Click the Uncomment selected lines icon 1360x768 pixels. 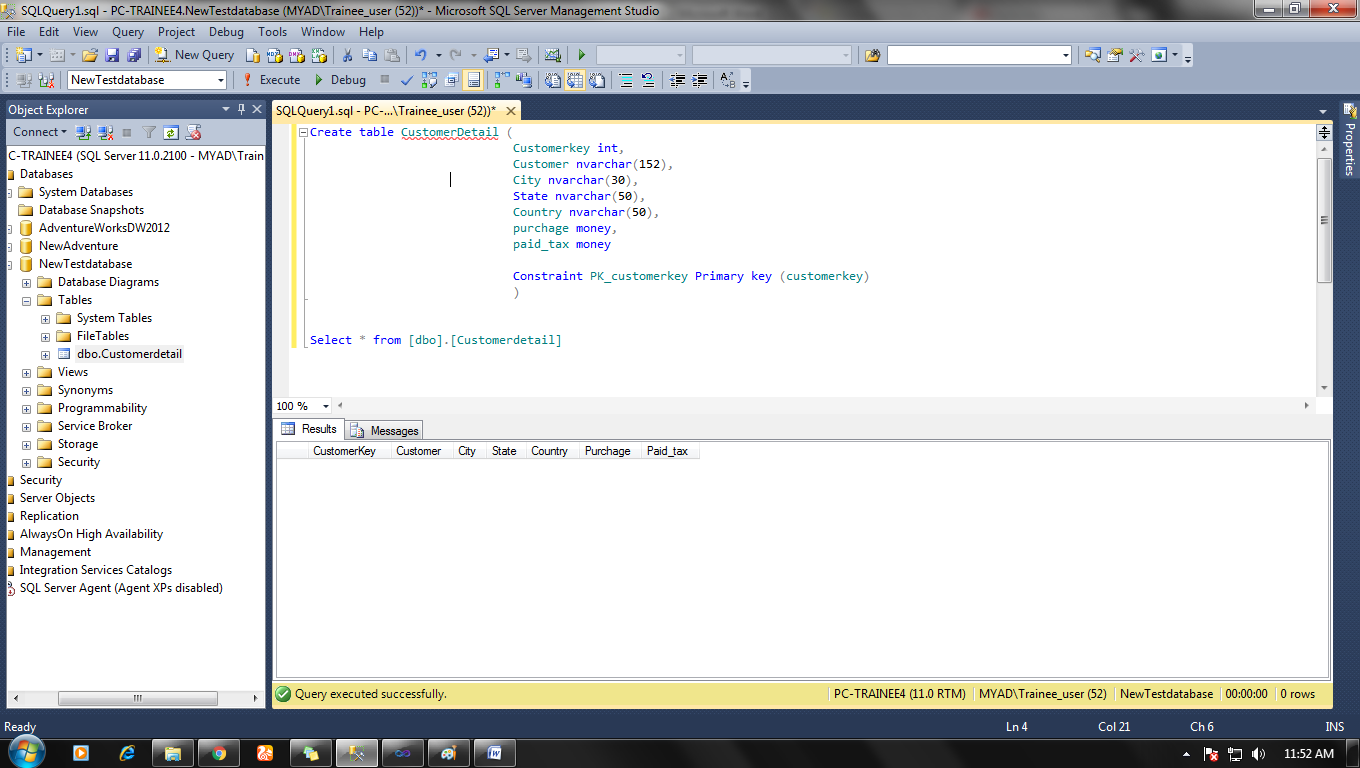(x=648, y=79)
